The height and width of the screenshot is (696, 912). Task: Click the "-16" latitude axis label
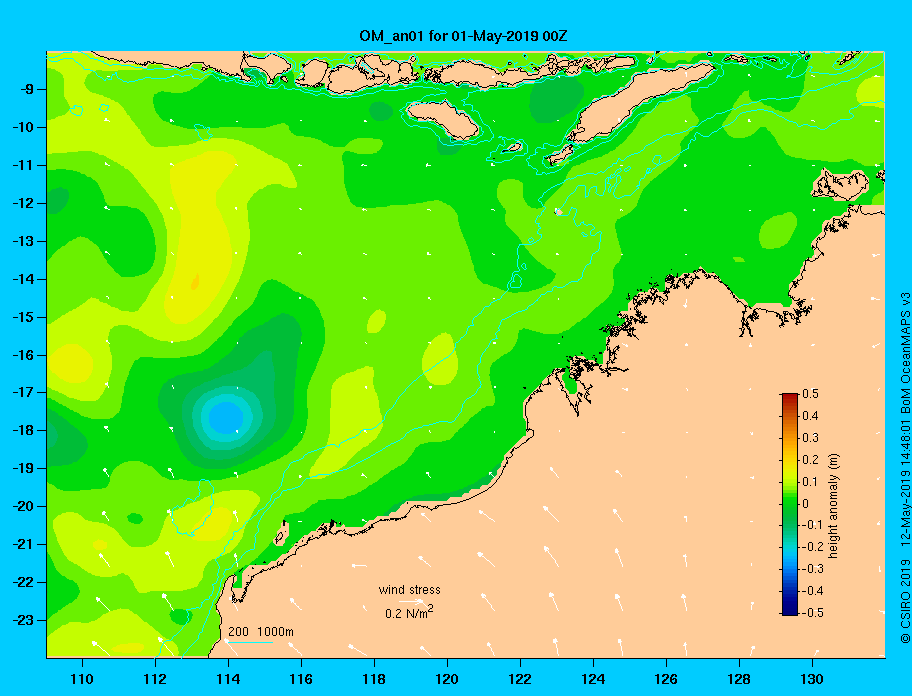coord(24,355)
